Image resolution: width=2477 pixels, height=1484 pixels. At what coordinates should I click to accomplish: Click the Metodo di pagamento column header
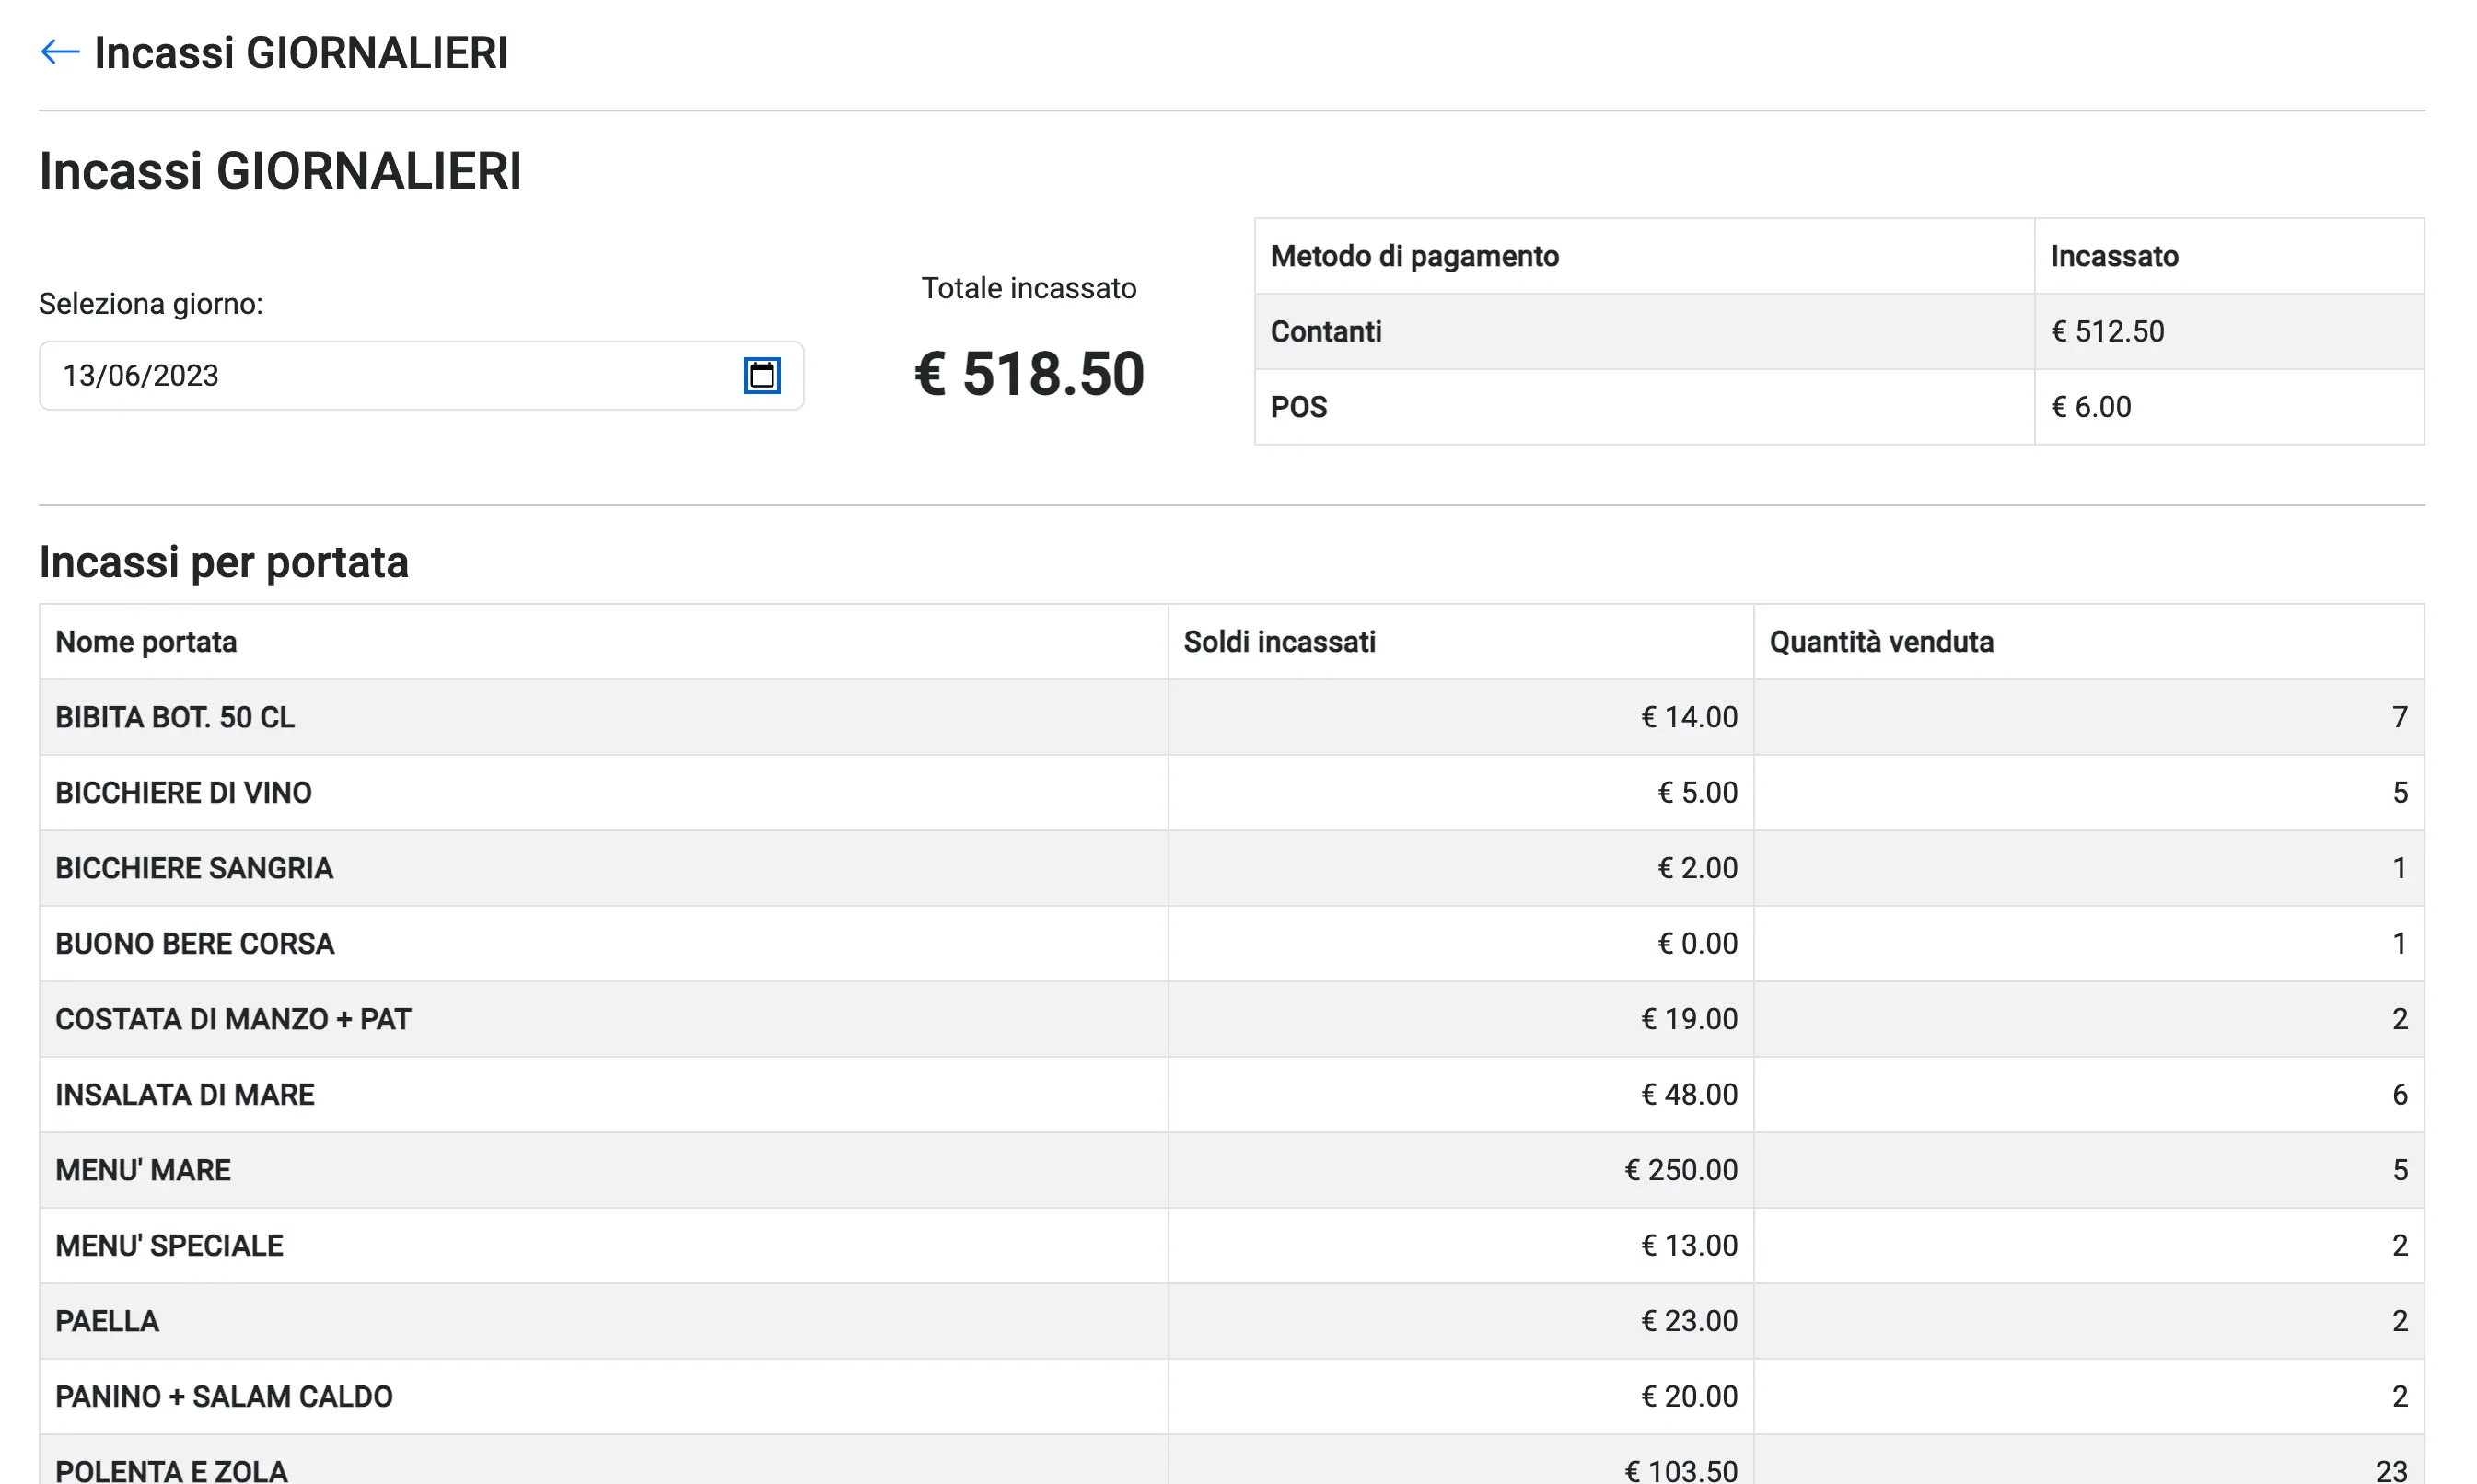pyautogui.click(x=1414, y=257)
